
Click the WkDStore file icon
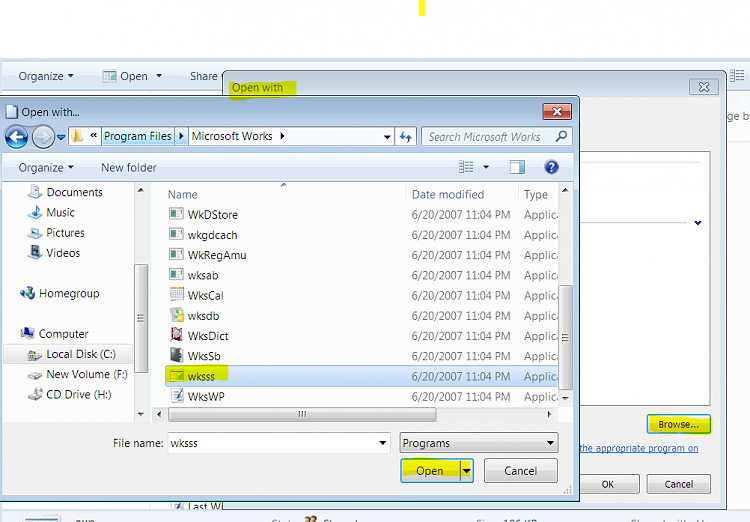click(x=176, y=214)
